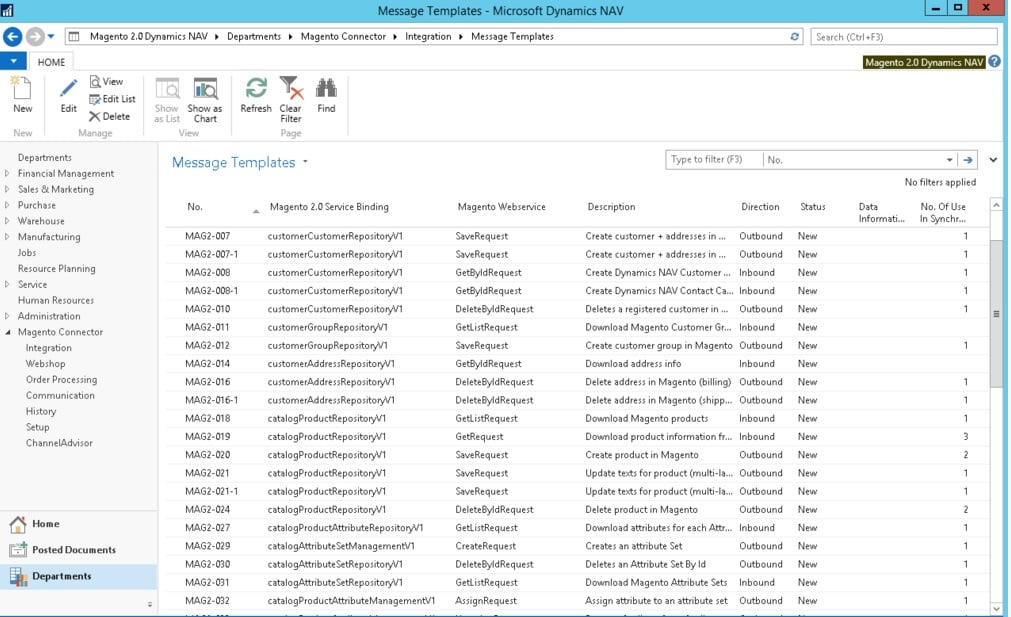This screenshot has height=617, width=1011.
Task: Collapse the Magento Connector tree node
Action: [x=7, y=332]
